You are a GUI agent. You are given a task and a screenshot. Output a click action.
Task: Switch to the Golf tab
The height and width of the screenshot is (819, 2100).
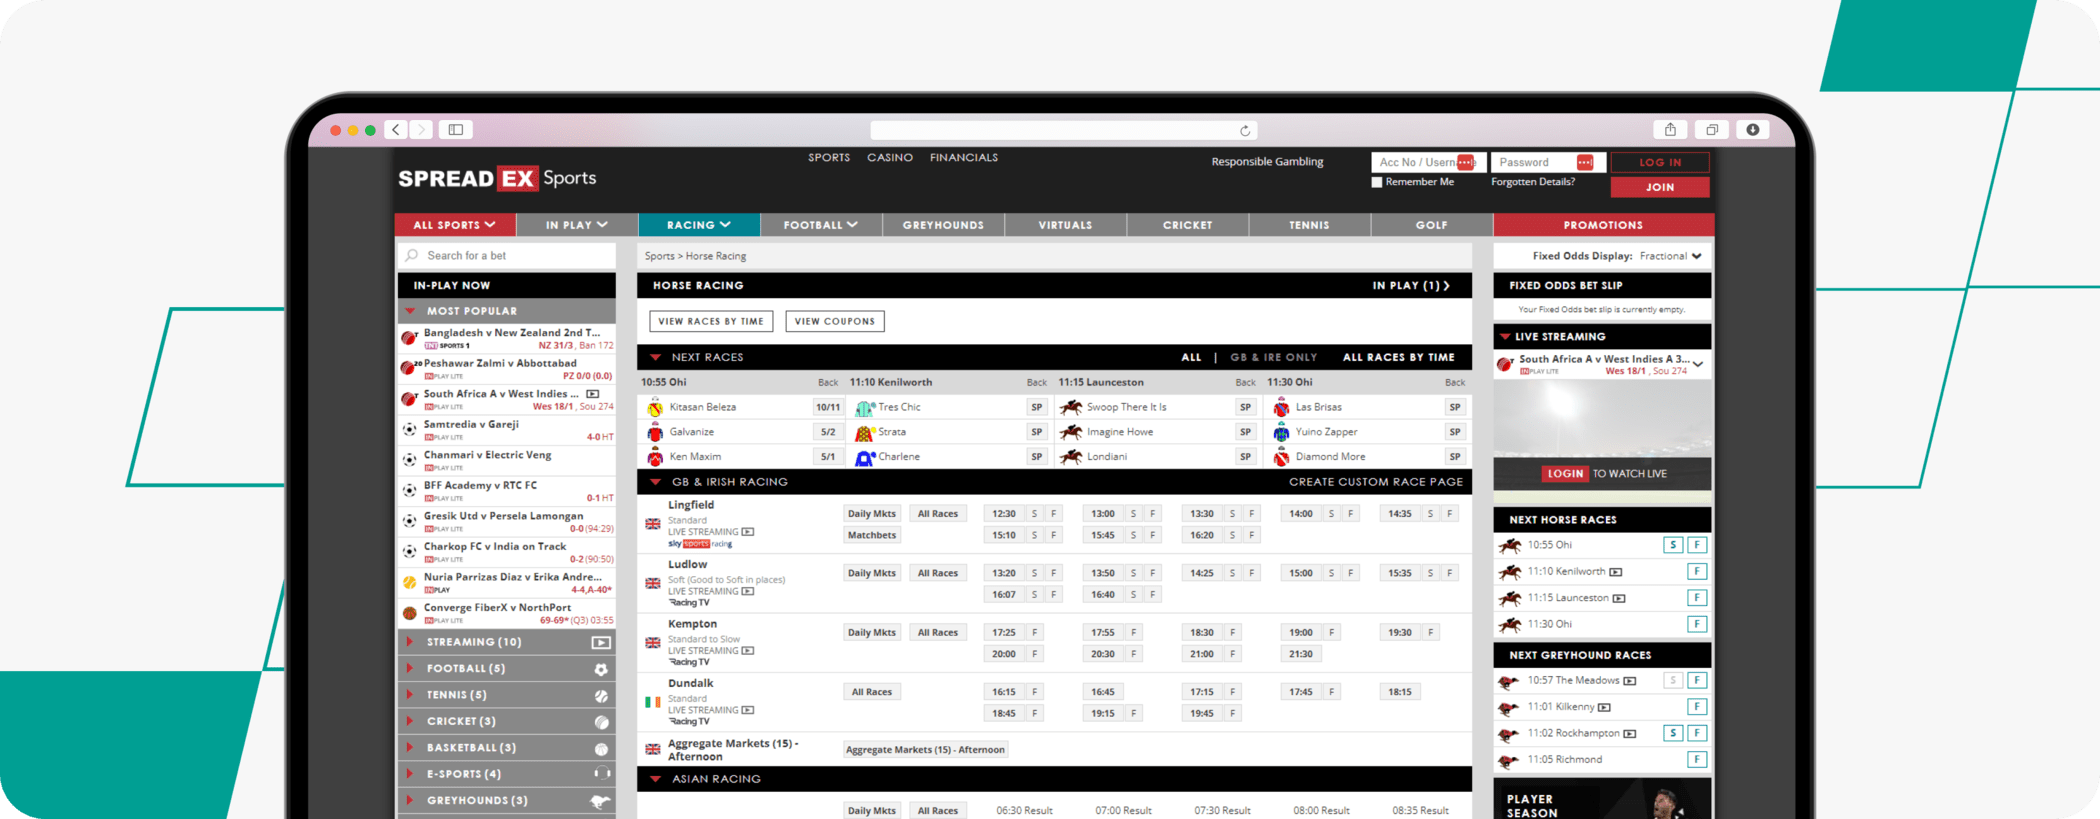click(x=1431, y=225)
